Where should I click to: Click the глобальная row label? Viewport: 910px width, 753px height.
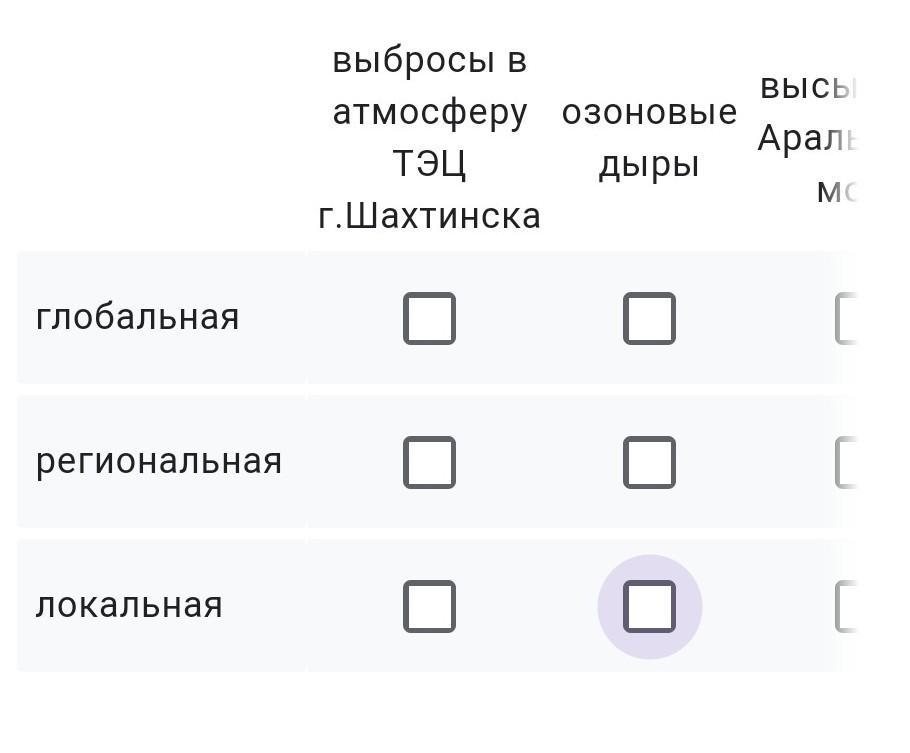138,317
